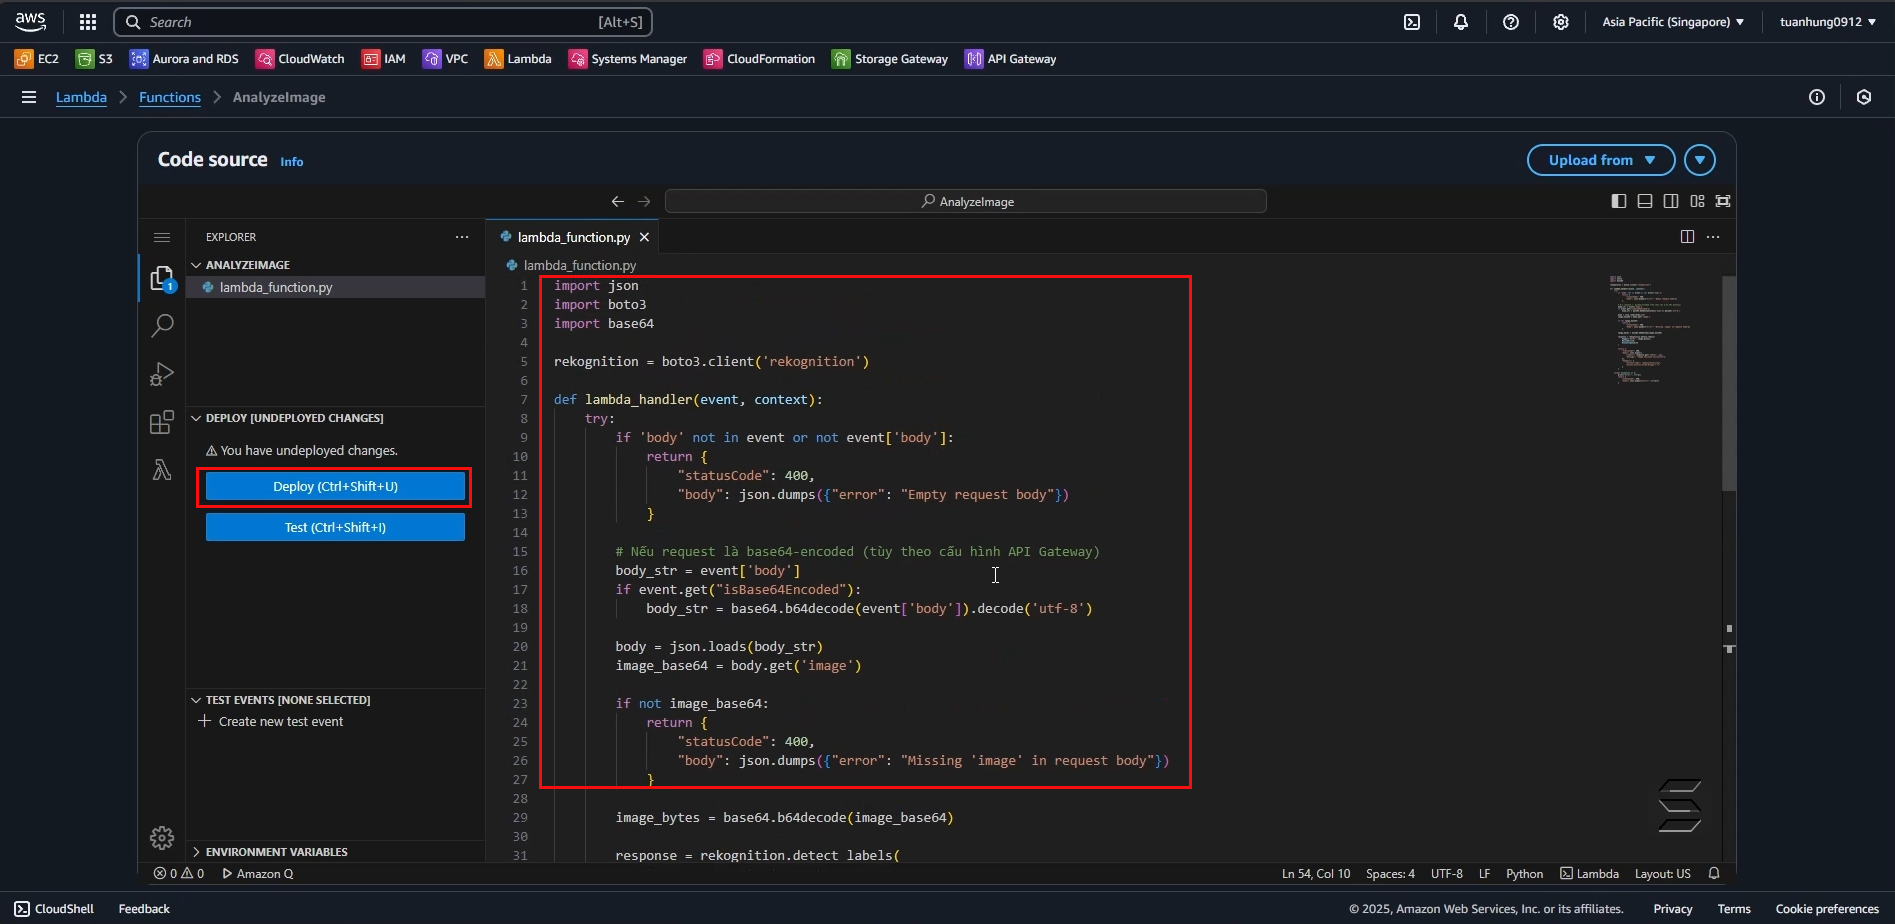The height and width of the screenshot is (924, 1895).
Task: Open the editor Manage gear icon
Action: tap(162, 838)
